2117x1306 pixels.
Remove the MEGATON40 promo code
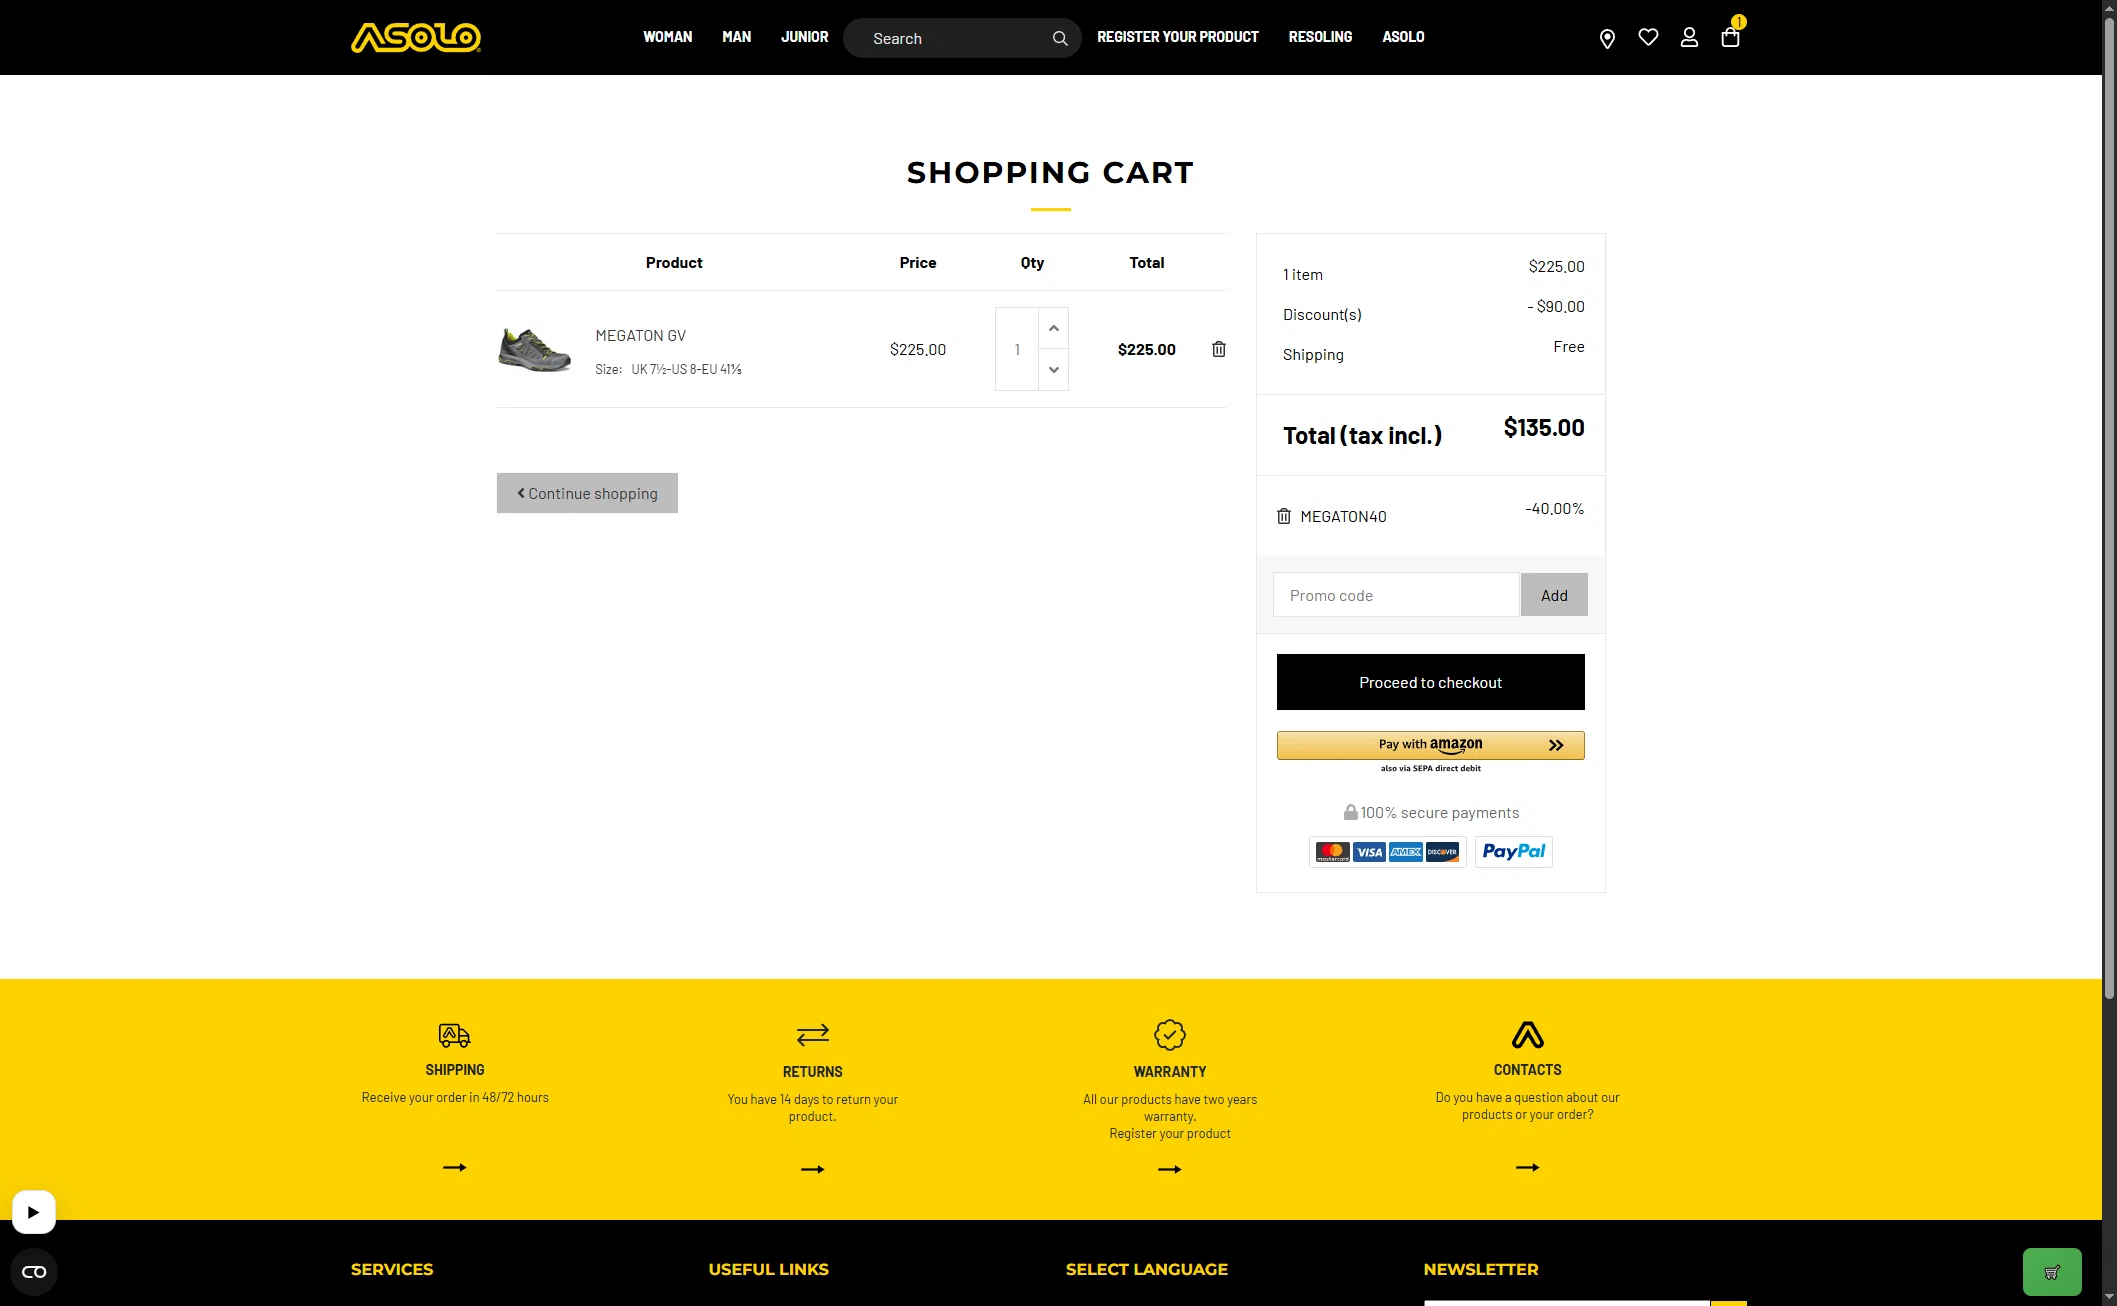1284,516
